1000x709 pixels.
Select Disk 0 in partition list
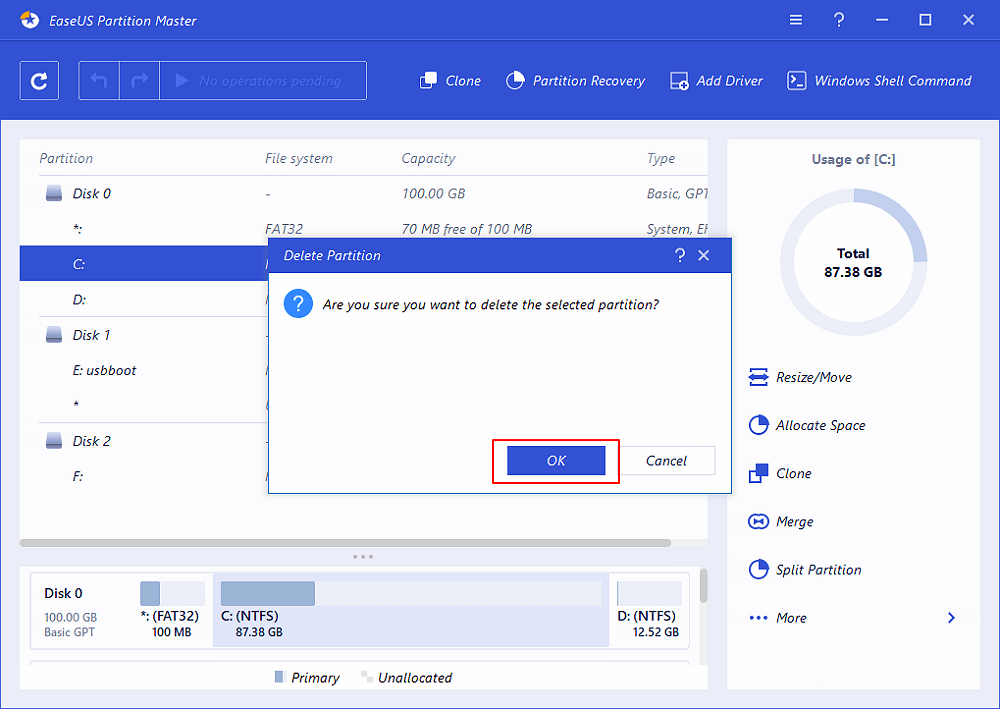(91, 193)
